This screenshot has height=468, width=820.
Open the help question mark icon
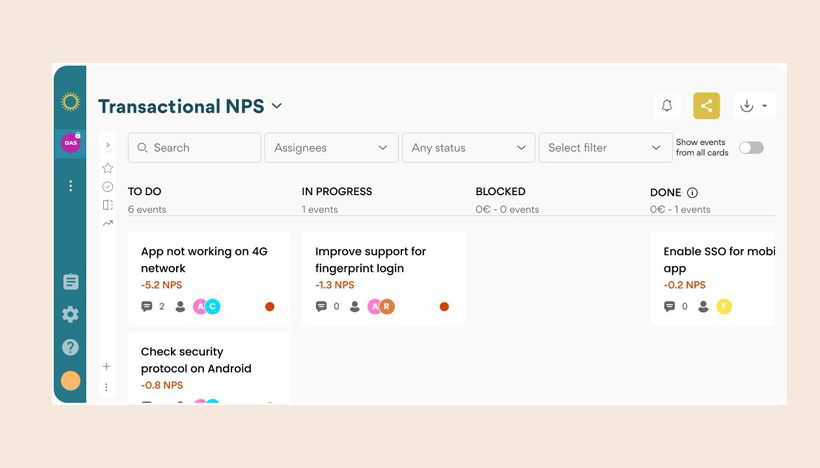[71, 347]
